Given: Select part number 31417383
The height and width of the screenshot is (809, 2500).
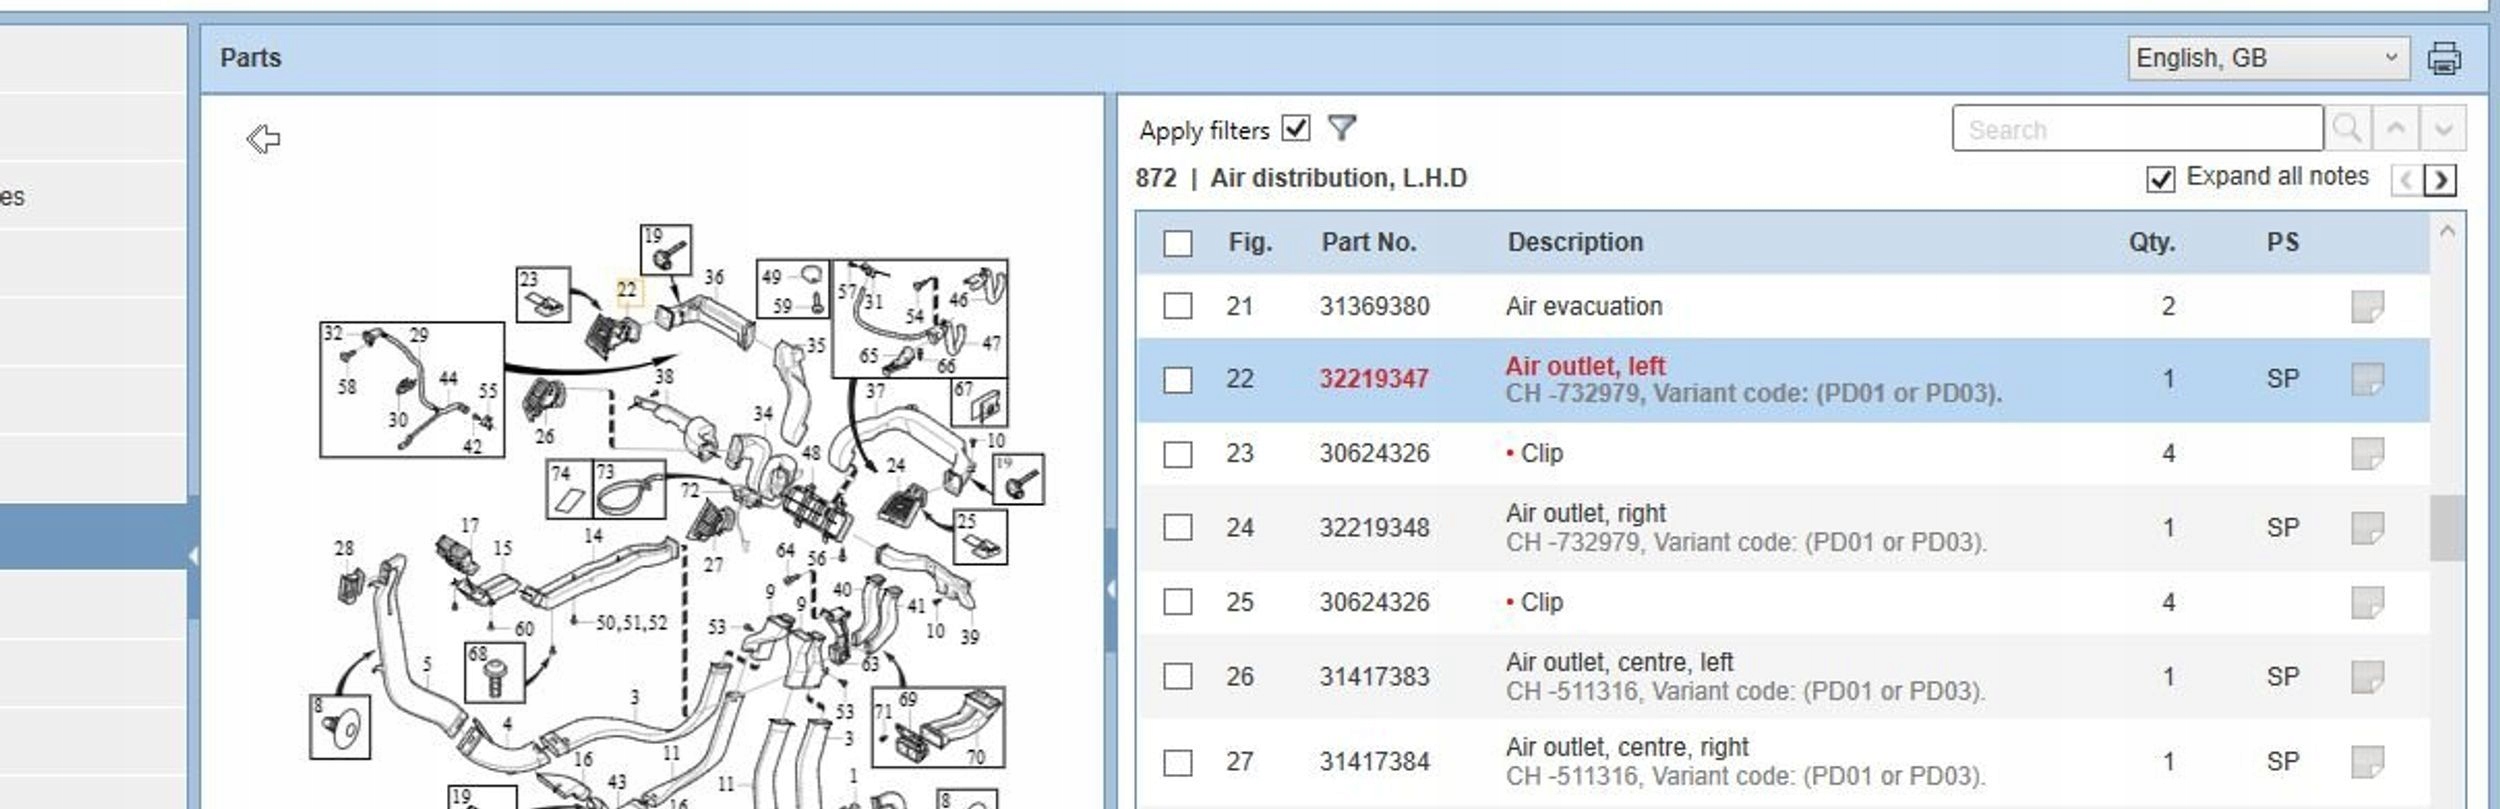Looking at the screenshot, I should [1374, 676].
